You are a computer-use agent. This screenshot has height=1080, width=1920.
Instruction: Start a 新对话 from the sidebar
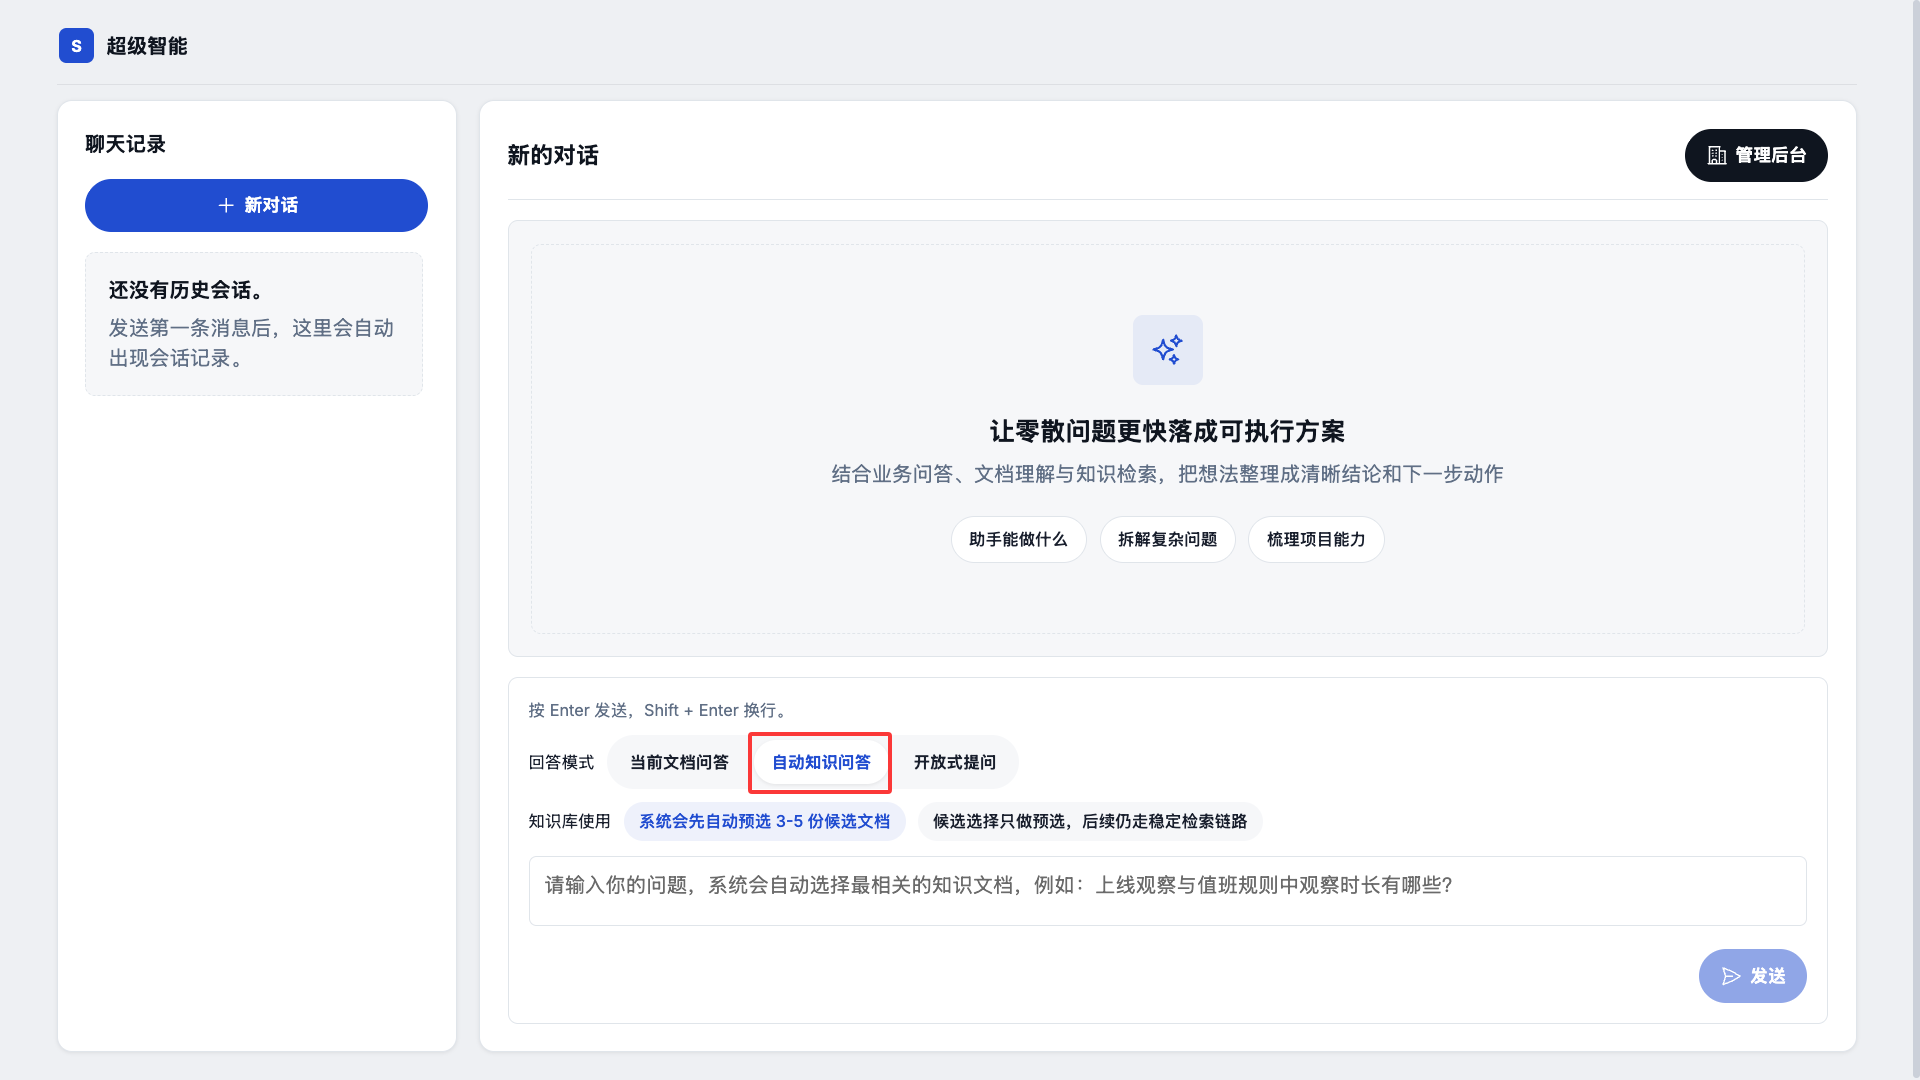point(256,205)
